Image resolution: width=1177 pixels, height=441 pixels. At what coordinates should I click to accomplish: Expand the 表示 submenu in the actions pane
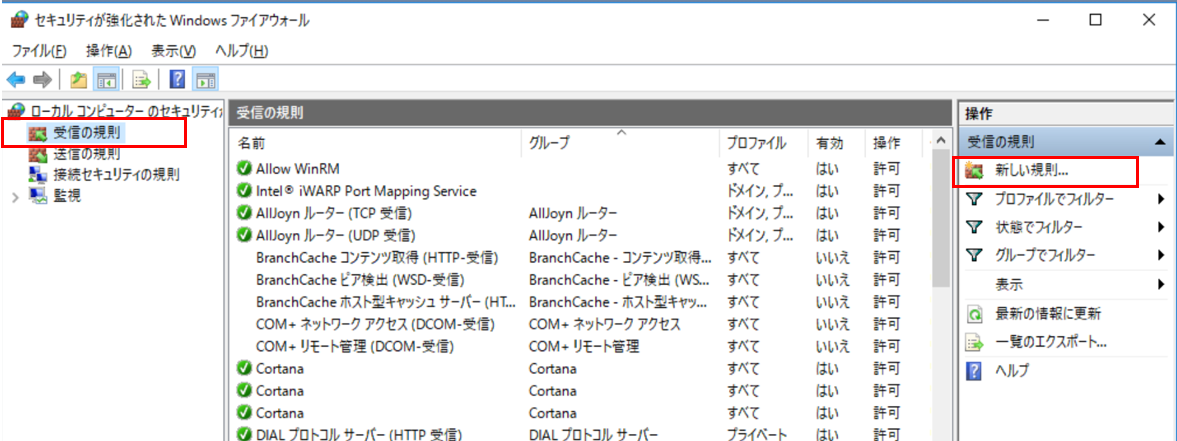pyautogui.click(x=1161, y=285)
